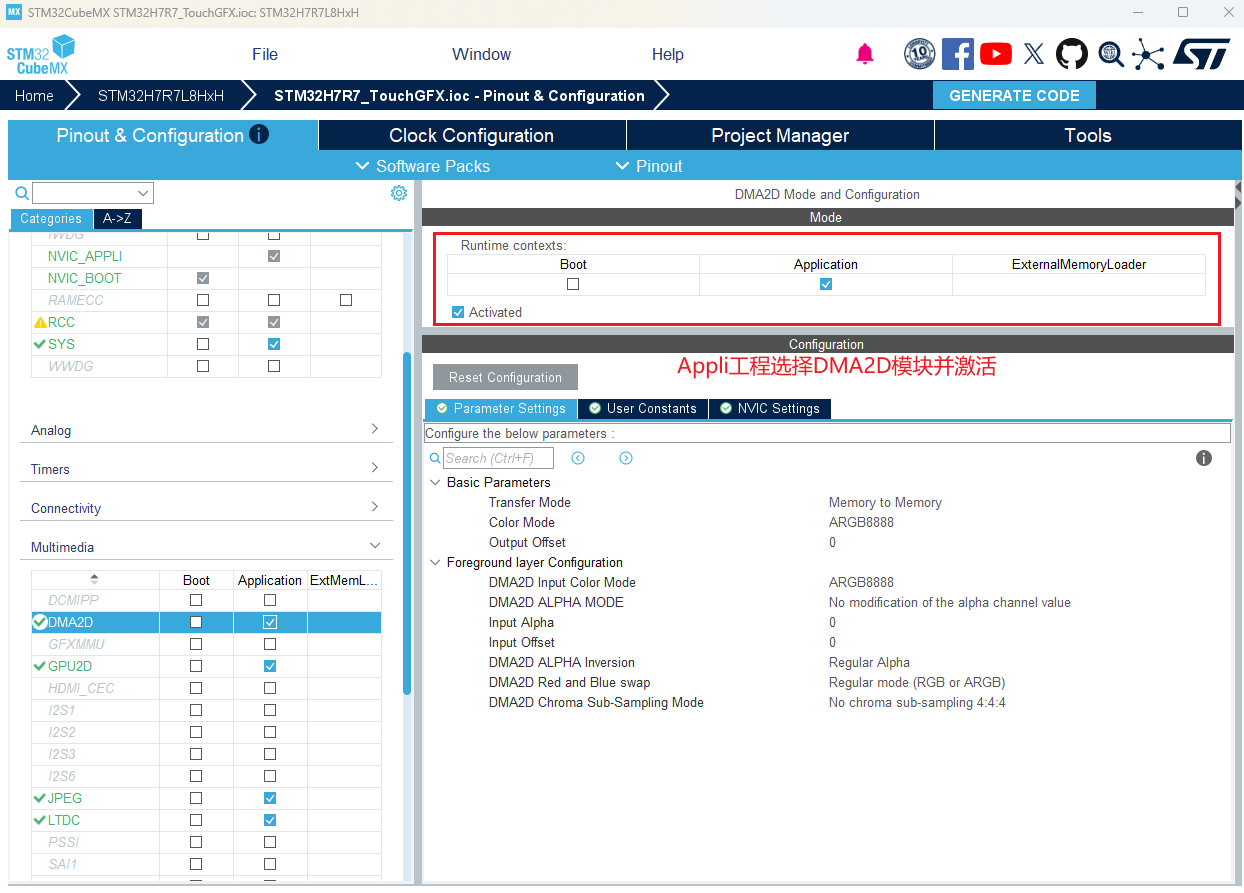Screen dimensions: 1244x893
Task: Open the NVIC Settings tab
Action: coord(770,409)
